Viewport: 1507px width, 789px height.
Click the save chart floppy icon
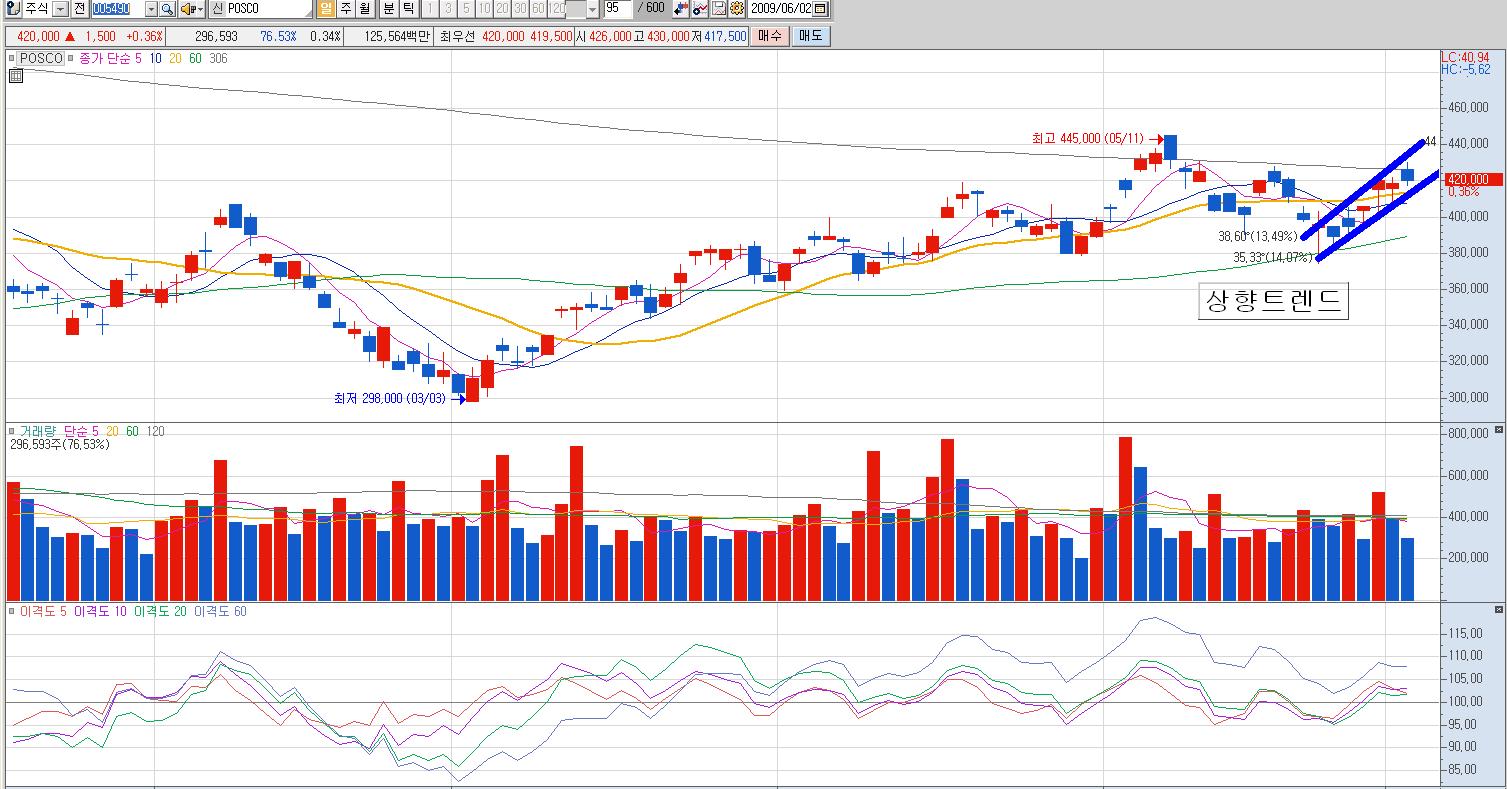[719, 9]
